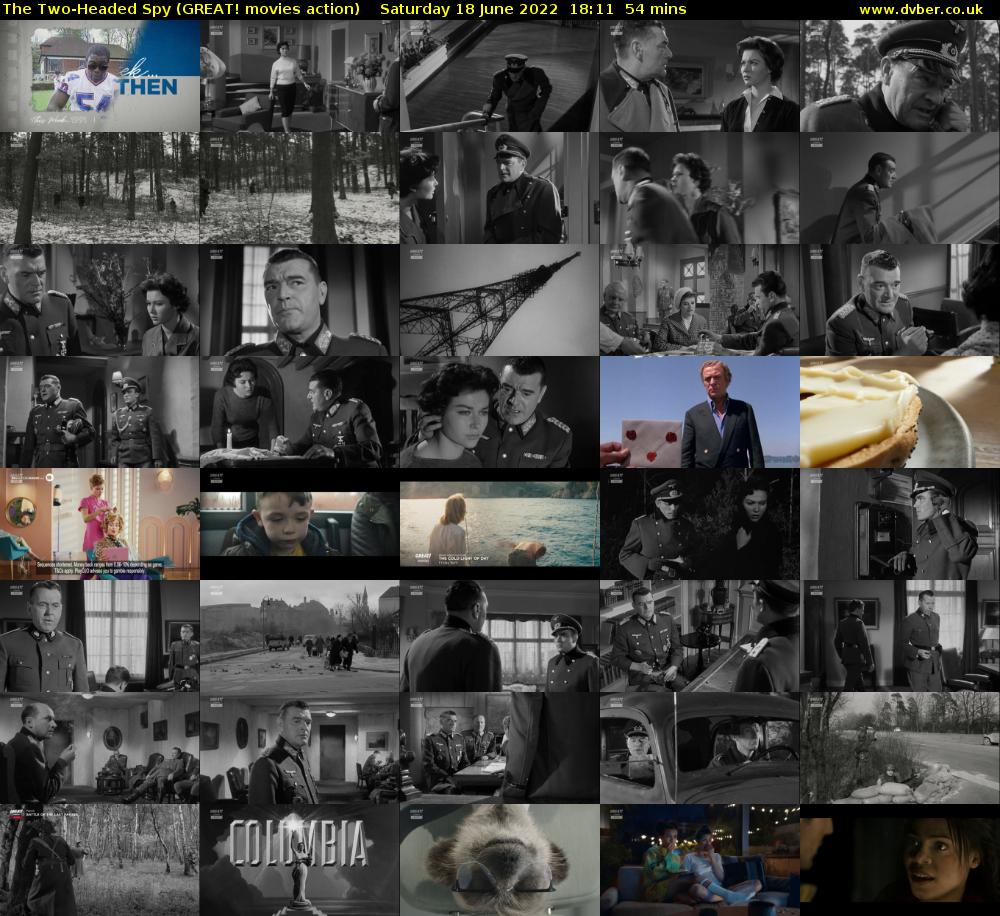Open thumbnail of soldier in birch woods
This screenshot has width=1000, height=916.
click(x=99, y=860)
